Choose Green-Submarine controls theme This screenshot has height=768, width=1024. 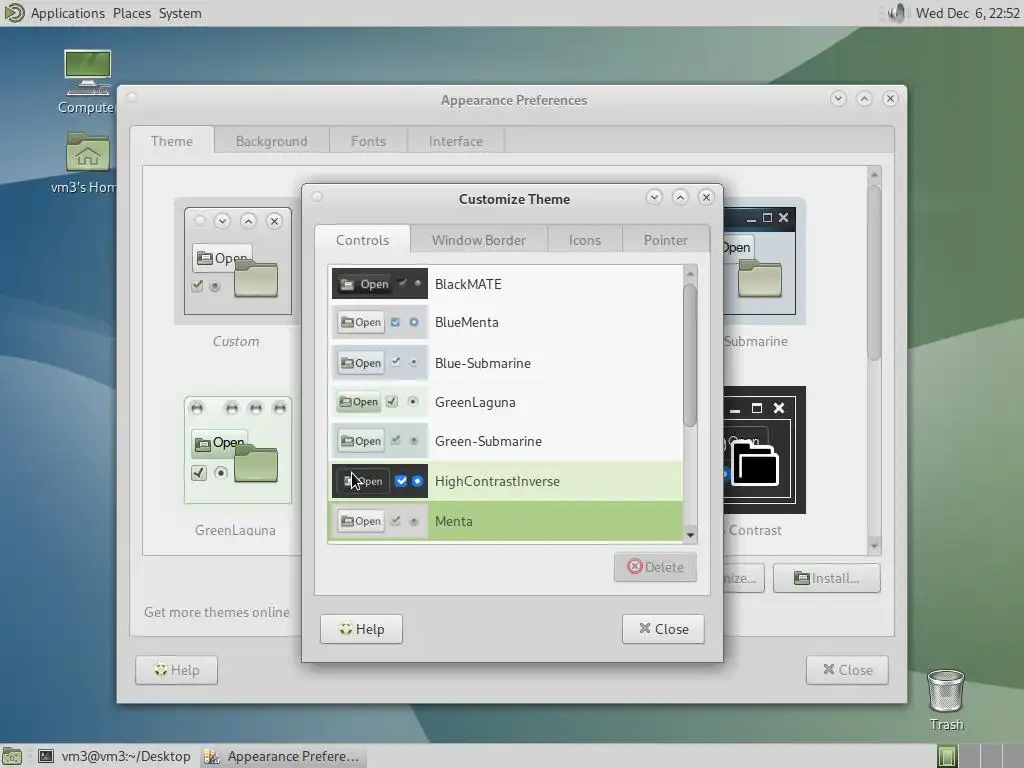[x=505, y=441]
